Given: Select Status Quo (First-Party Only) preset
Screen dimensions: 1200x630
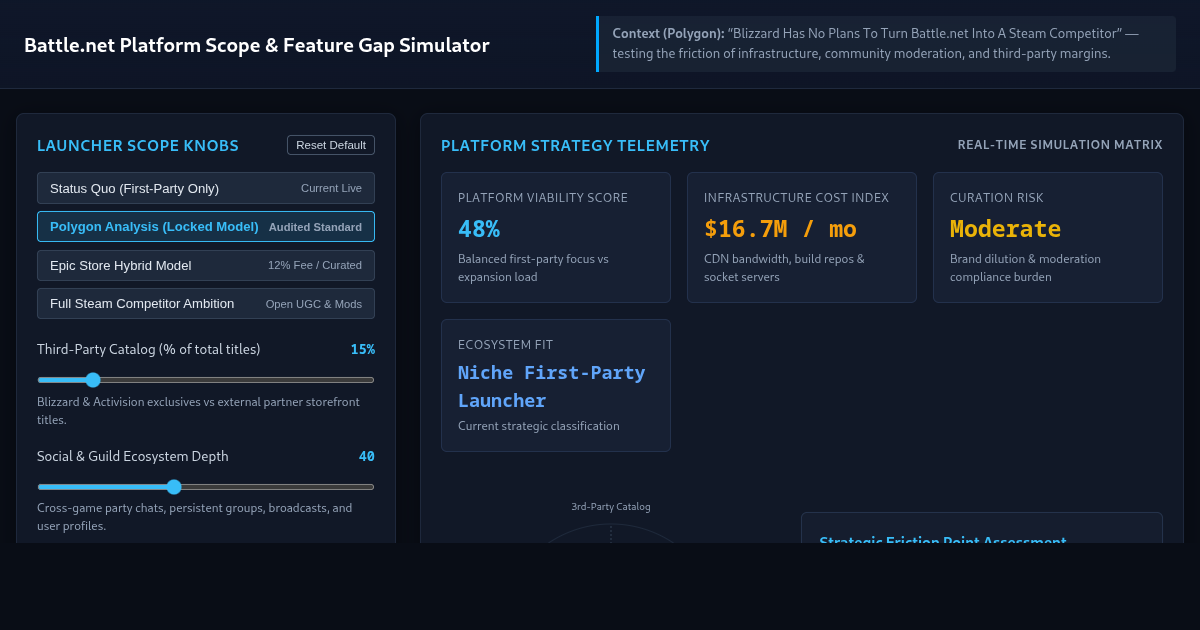Looking at the screenshot, I should click(206, 188).
